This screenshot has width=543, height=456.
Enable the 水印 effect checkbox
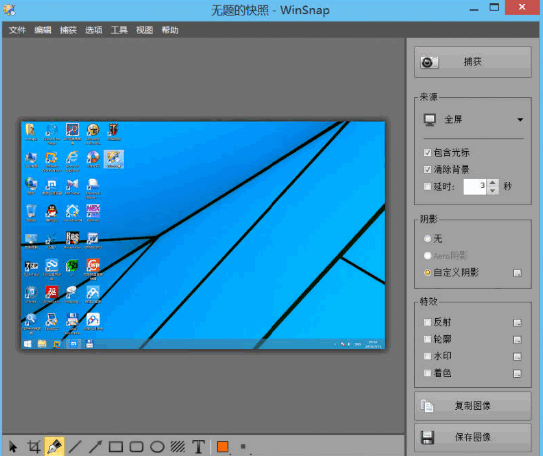(x=427, y=356)
